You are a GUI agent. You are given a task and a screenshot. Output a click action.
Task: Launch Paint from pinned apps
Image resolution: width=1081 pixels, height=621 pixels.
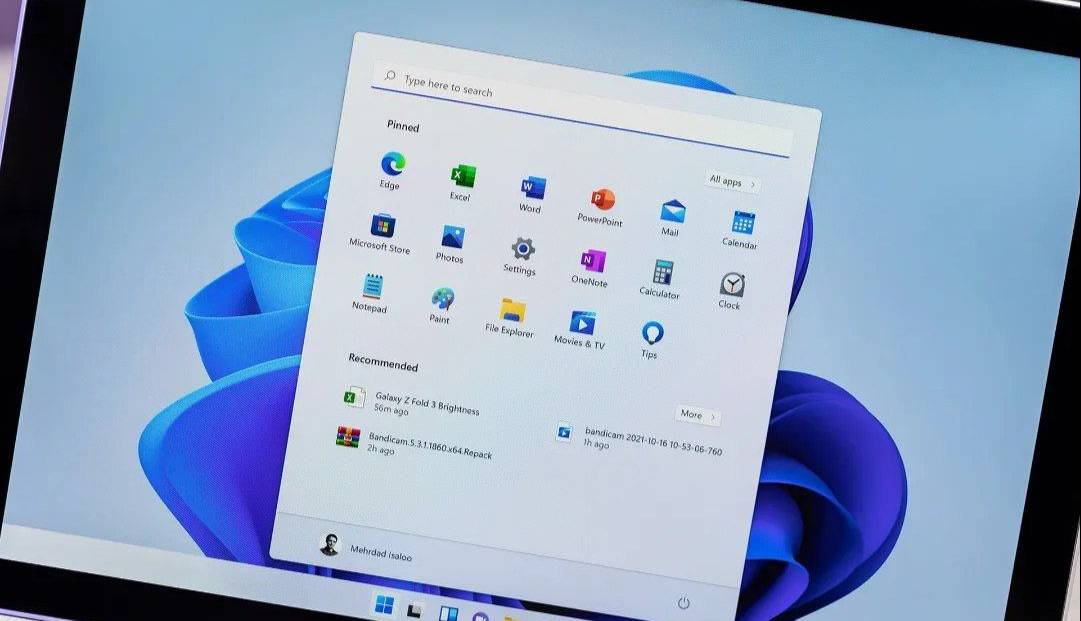pyautogui.click(x=441, y=300)
